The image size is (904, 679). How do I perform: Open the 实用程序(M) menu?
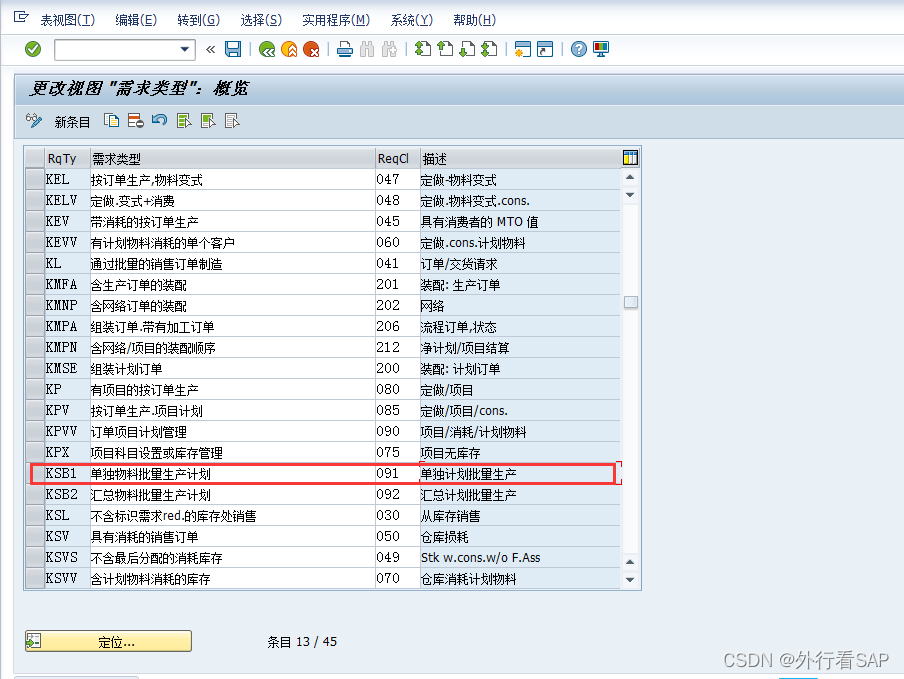pos(336,20)
